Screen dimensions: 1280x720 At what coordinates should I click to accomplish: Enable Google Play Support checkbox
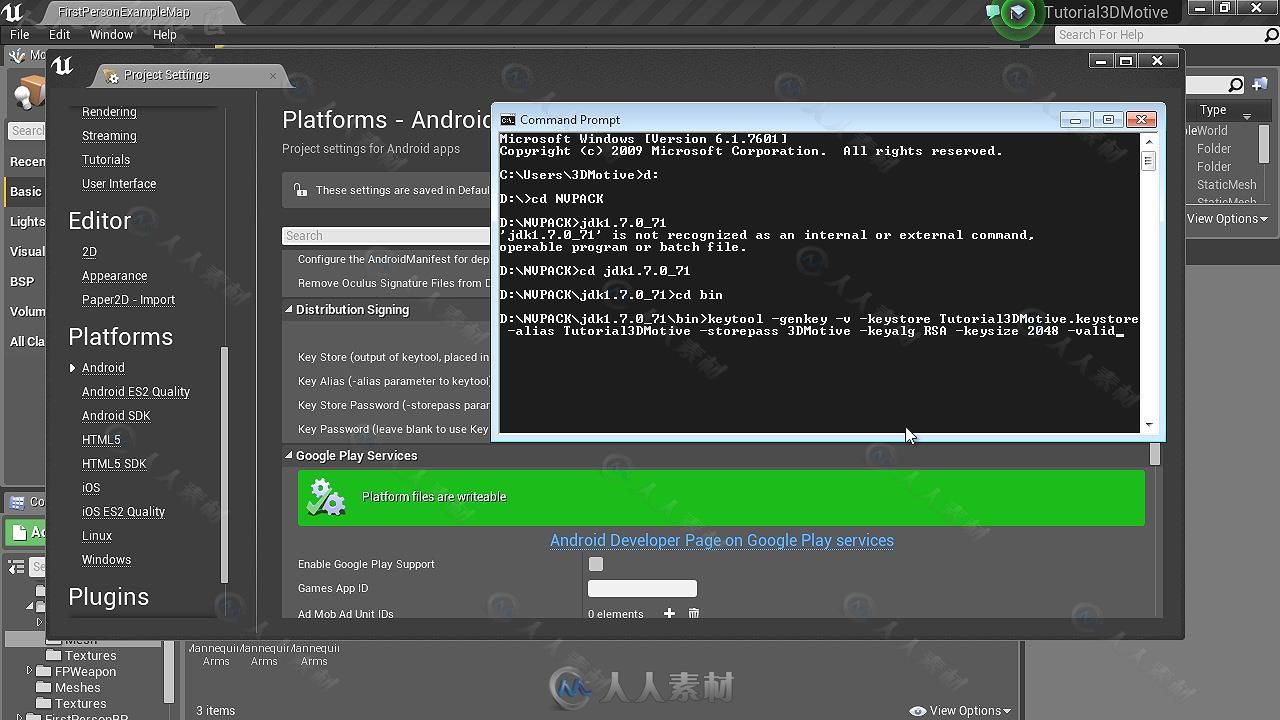[596, 564]
